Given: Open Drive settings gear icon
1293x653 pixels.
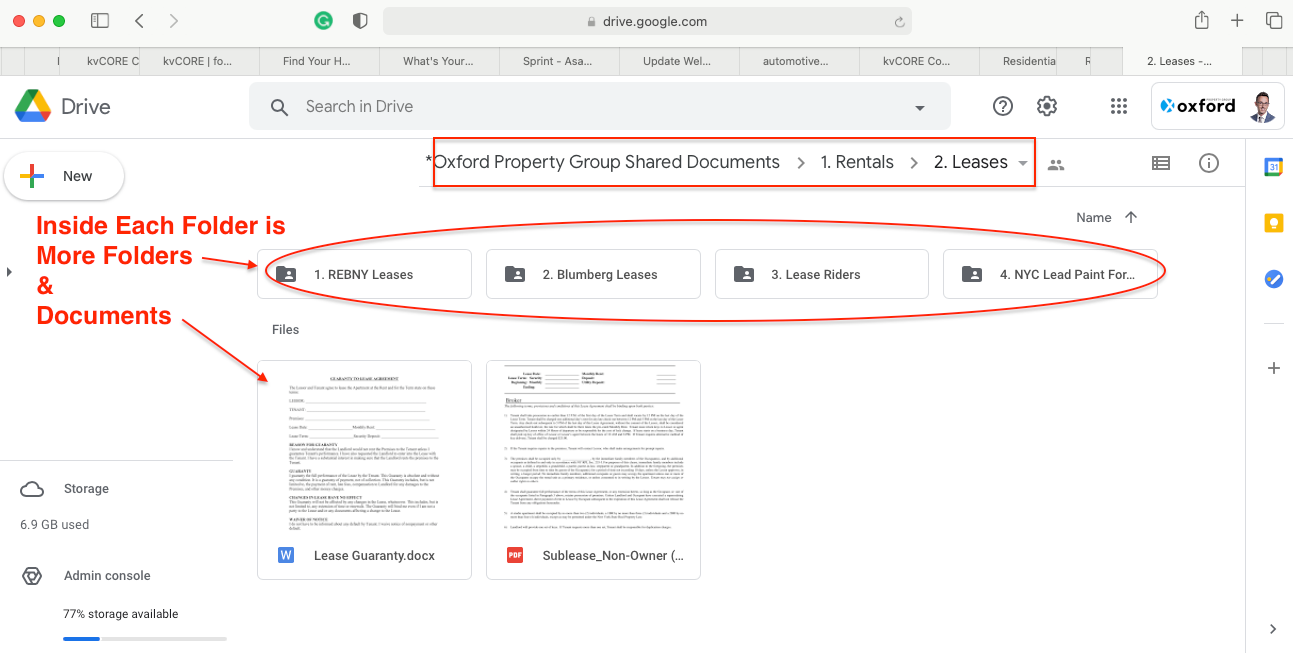Looking at the screenshot, I should click(1047, 106).
